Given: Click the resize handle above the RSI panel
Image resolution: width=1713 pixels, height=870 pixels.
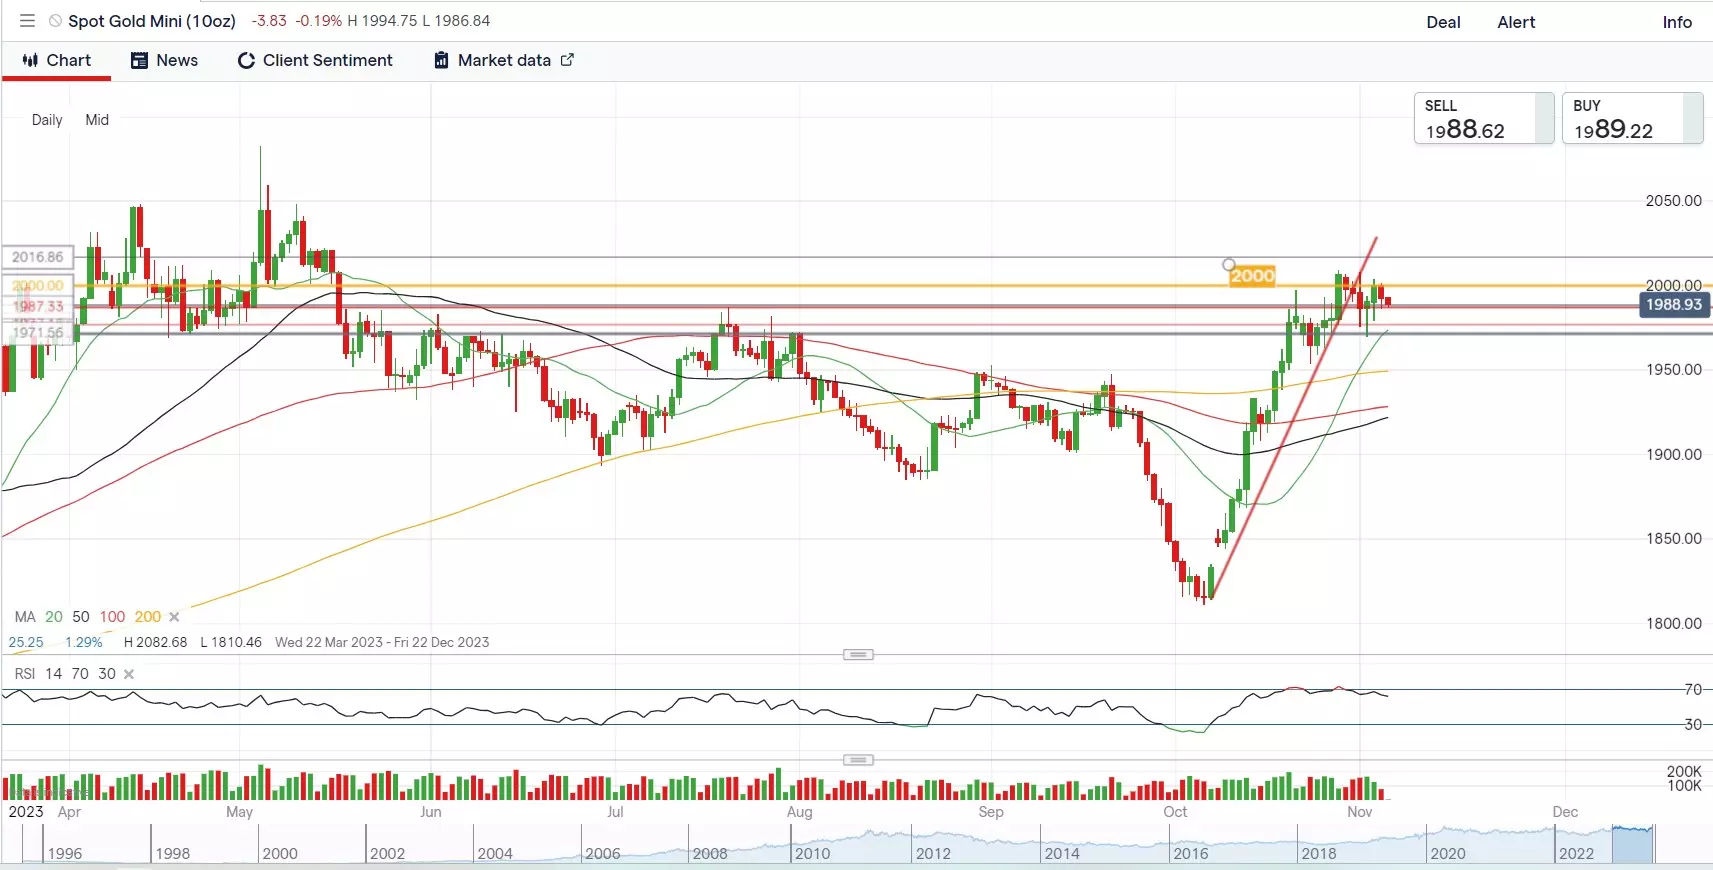Looking at the screenshot, I should (858, 655).
